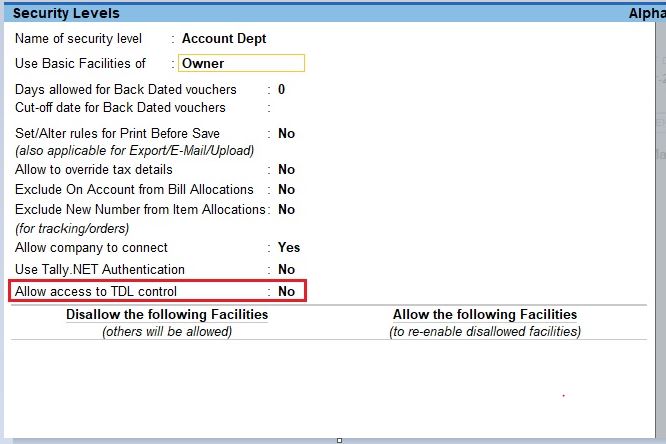Screen dimensions: 666x444
Task: Toggle Set/Alter rules for Print Before Save
Action: coord(286,133)
